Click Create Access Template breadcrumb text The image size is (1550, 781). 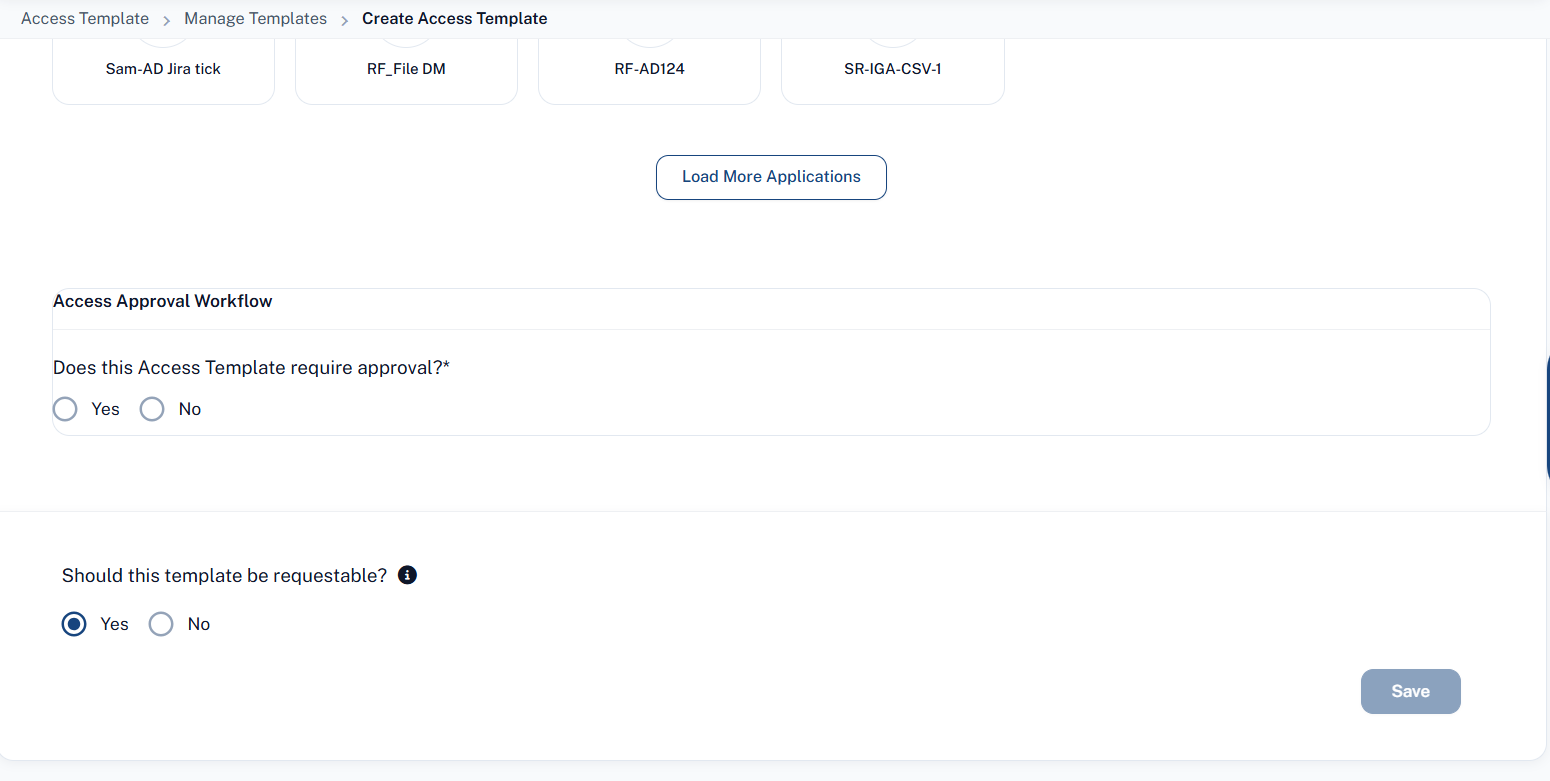454,19
